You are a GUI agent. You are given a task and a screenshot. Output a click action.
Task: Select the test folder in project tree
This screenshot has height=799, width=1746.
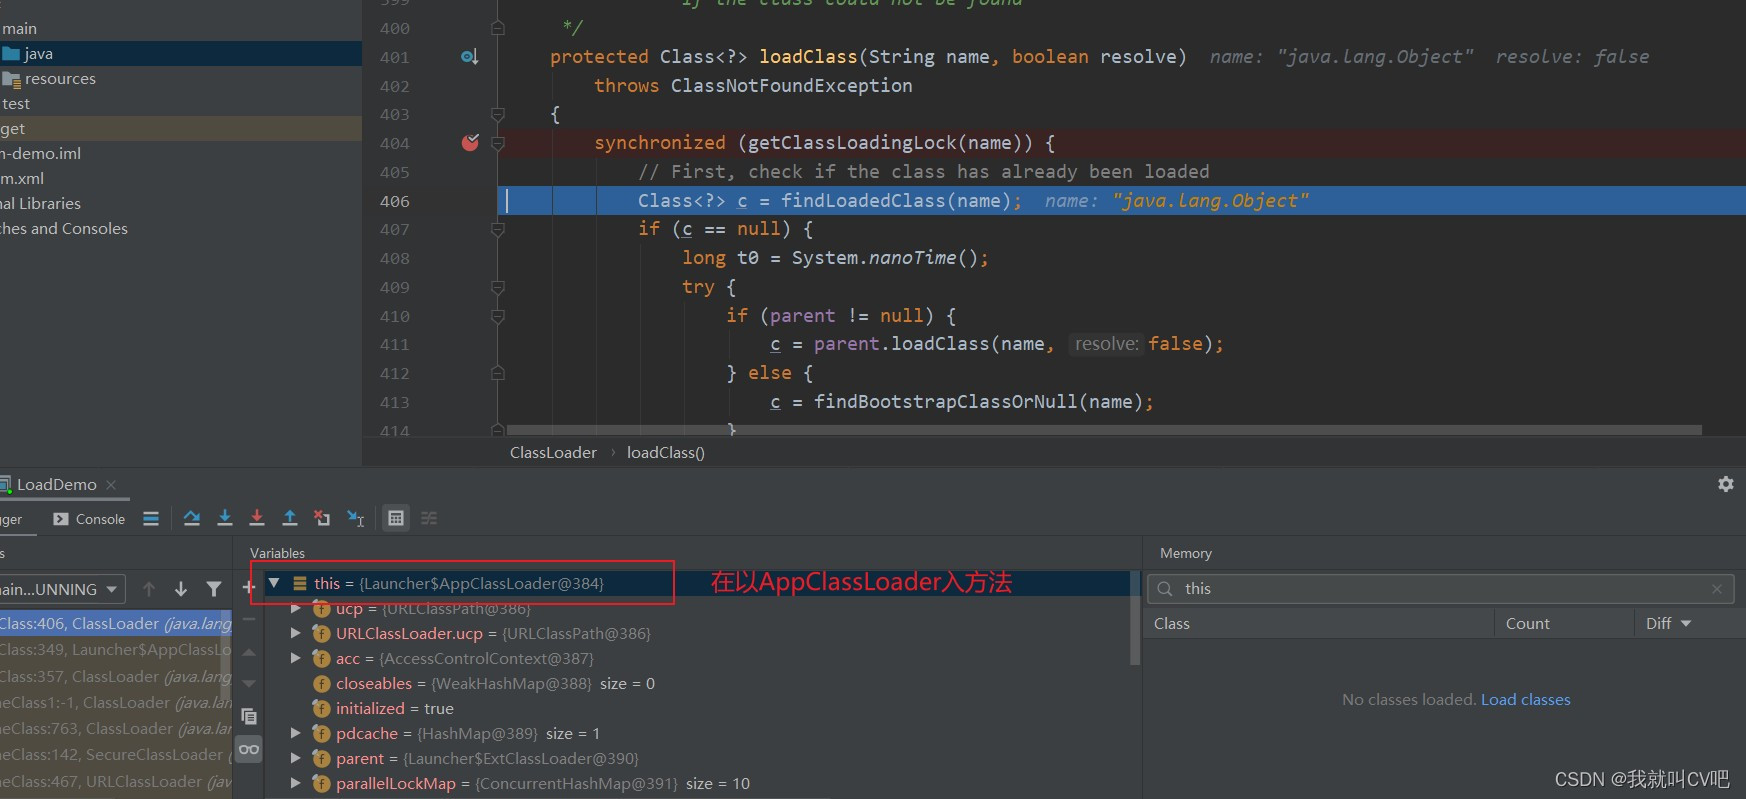pyautogui.click(x=181, y=103)
